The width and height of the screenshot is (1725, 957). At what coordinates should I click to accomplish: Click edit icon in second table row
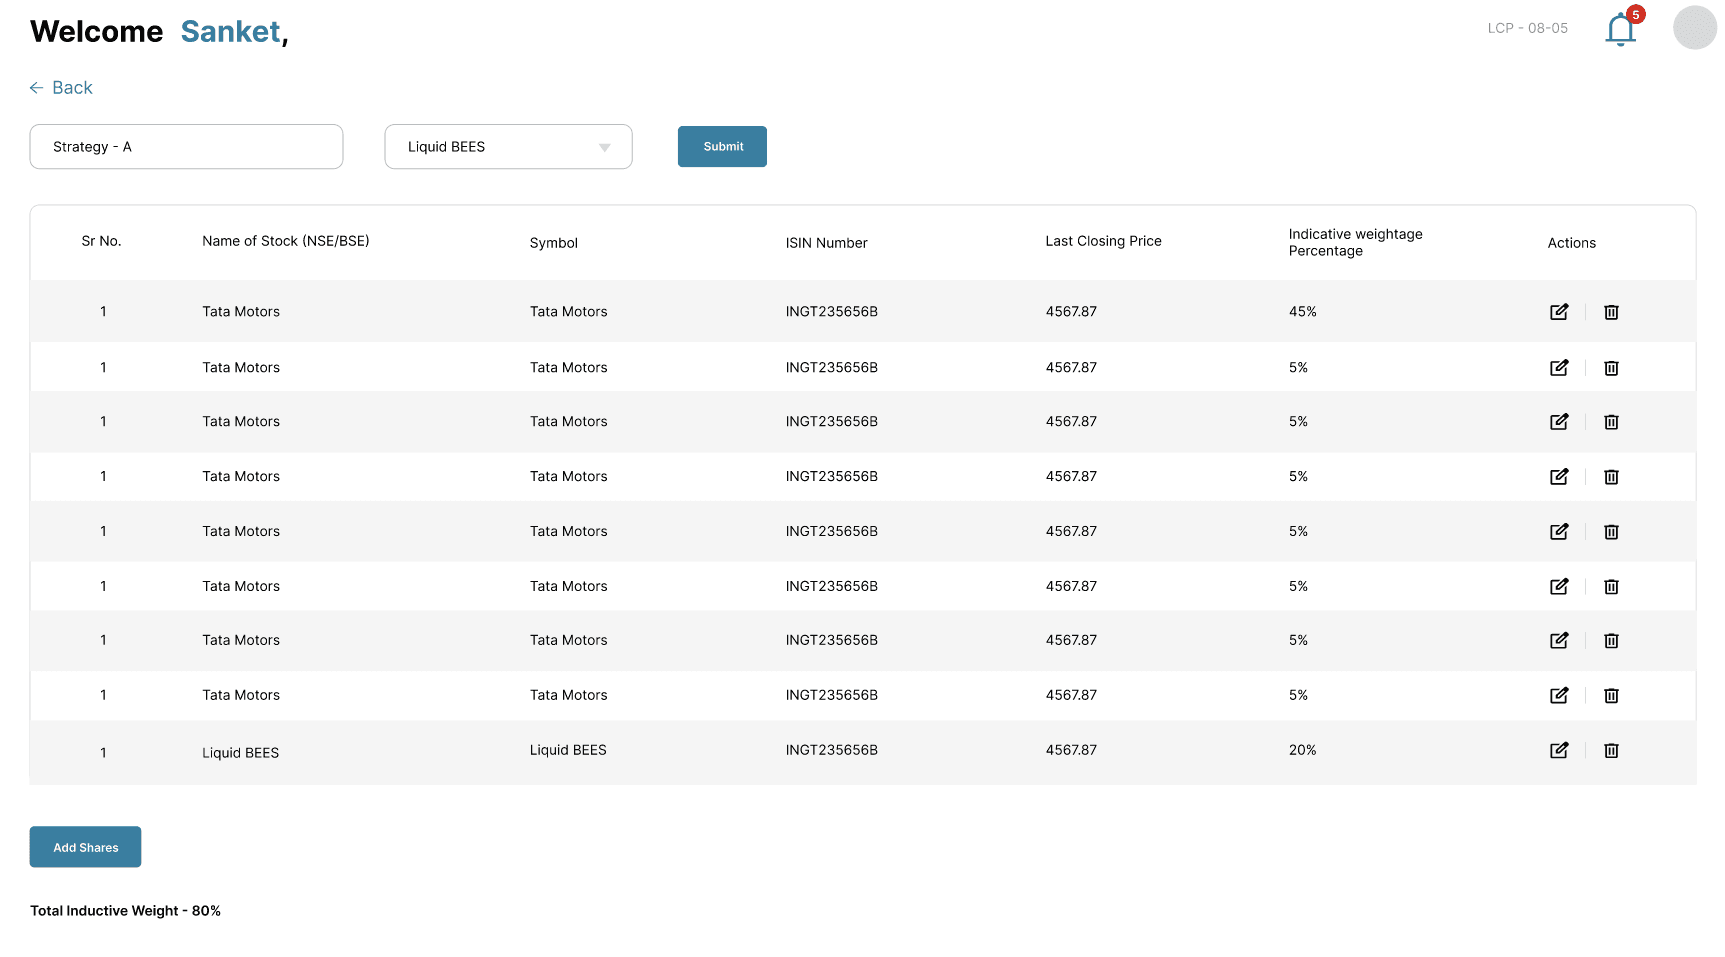pyautogui.click(x=1559, y=368)
